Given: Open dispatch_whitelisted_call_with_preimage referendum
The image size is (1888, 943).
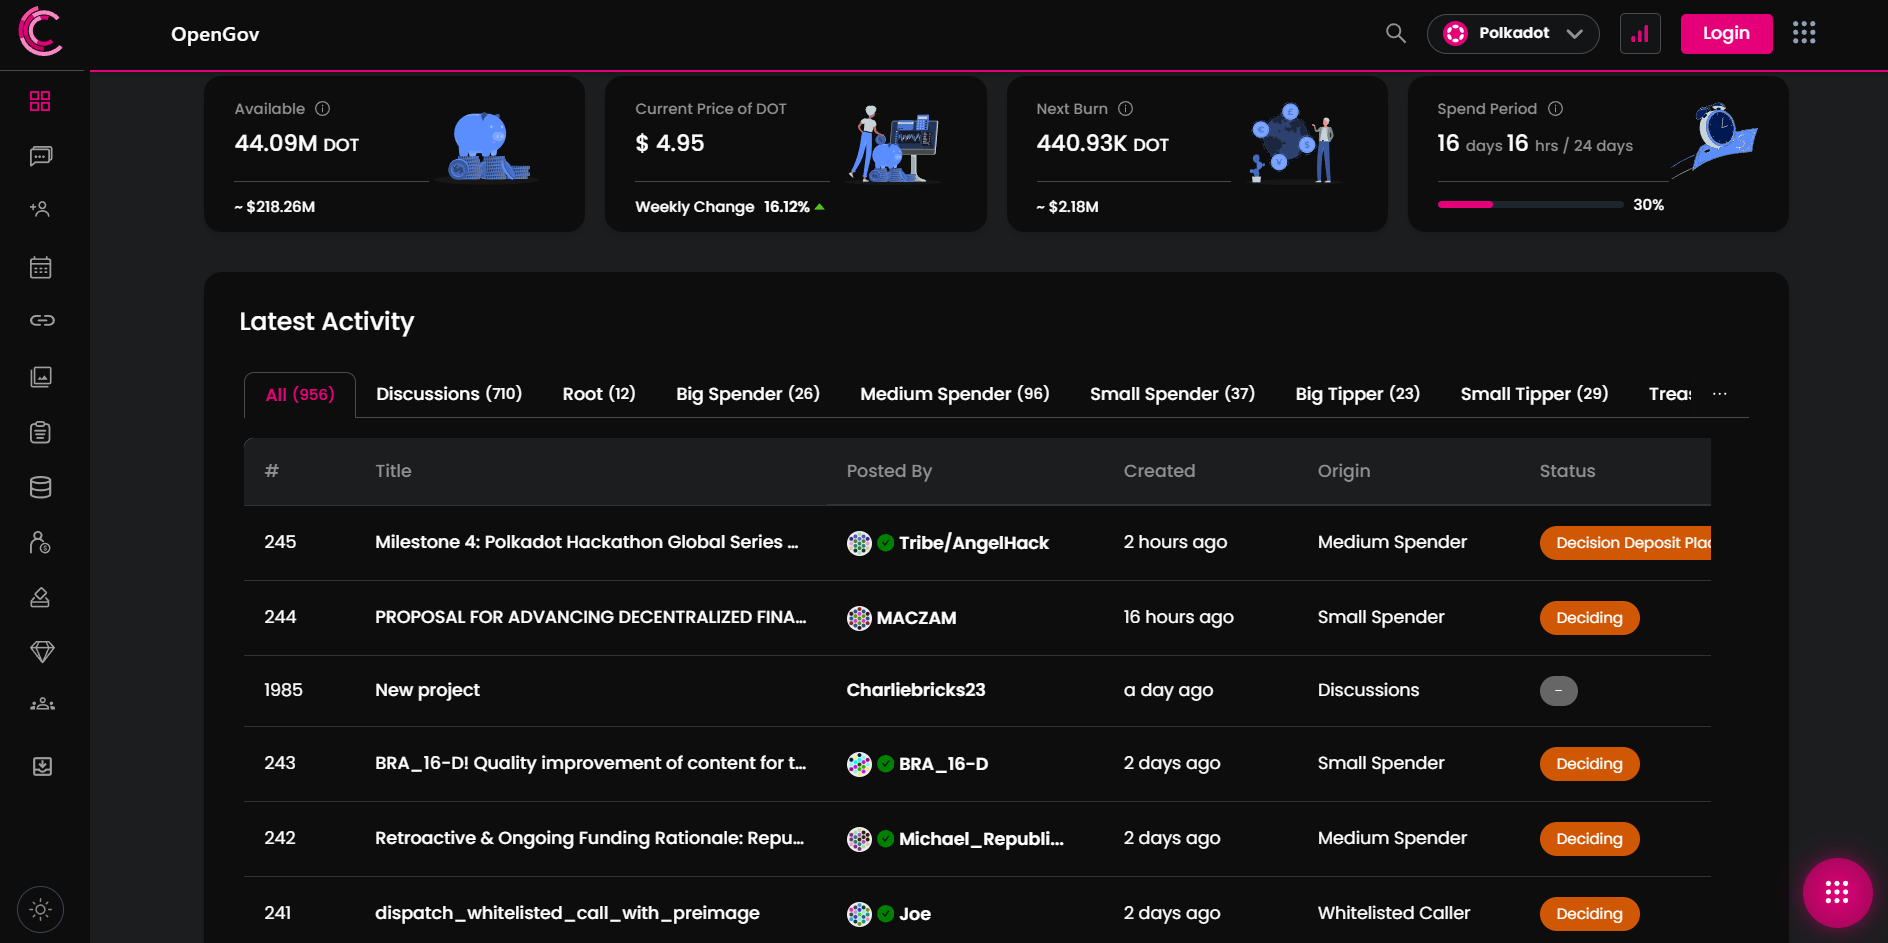Looking at the screenshot, I should pyautogui.click(x=567, y=913).
